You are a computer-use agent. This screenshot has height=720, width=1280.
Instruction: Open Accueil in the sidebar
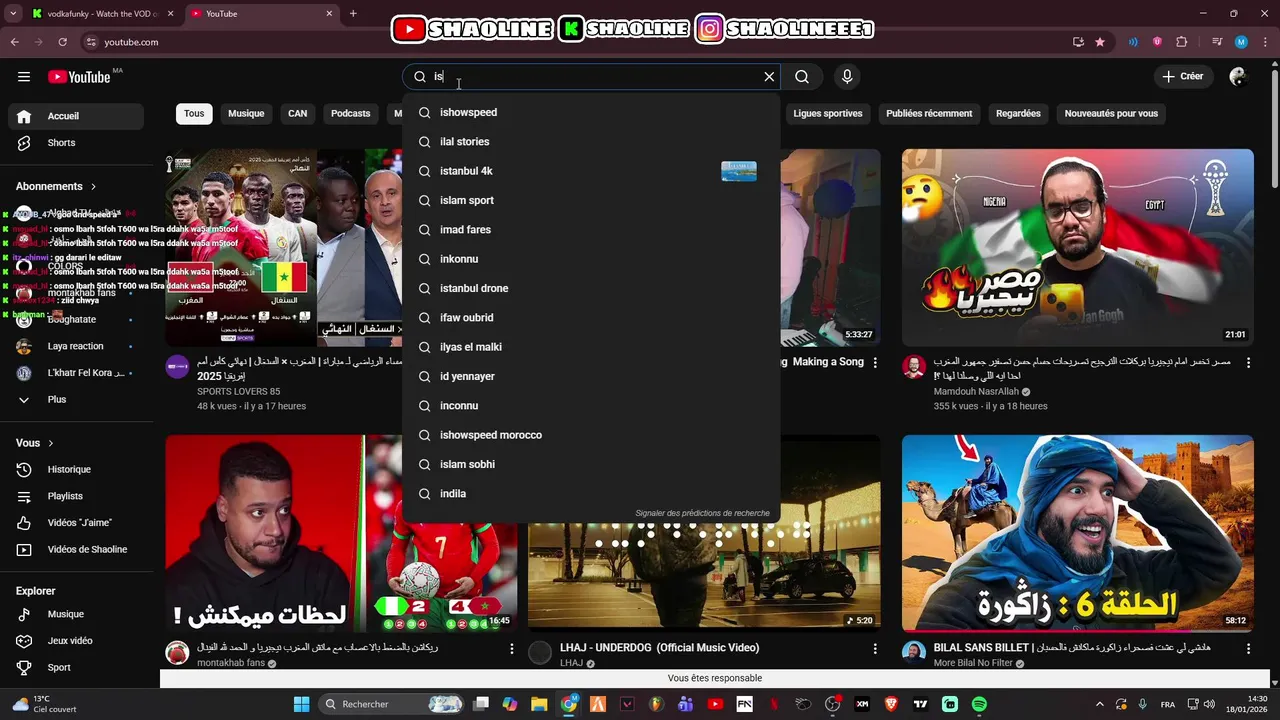tap(76, 116)
